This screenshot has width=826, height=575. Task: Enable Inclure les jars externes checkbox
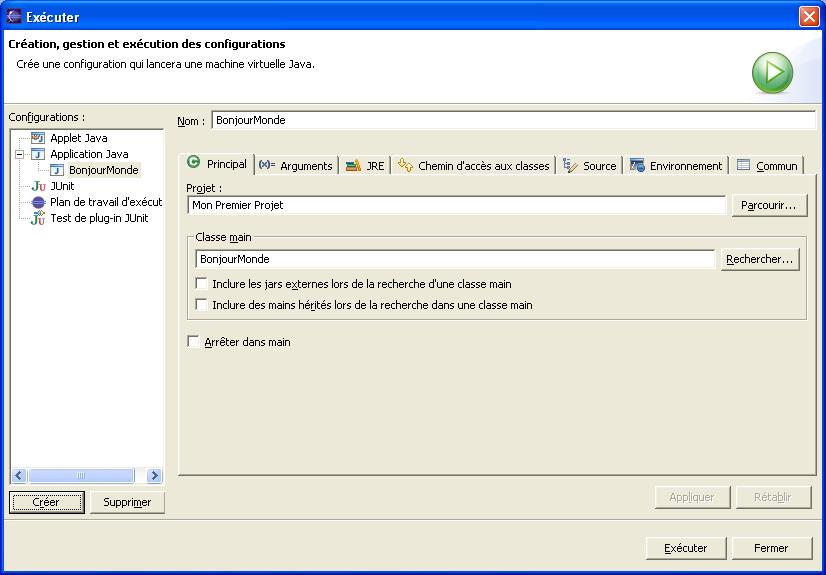coord(202,284)
